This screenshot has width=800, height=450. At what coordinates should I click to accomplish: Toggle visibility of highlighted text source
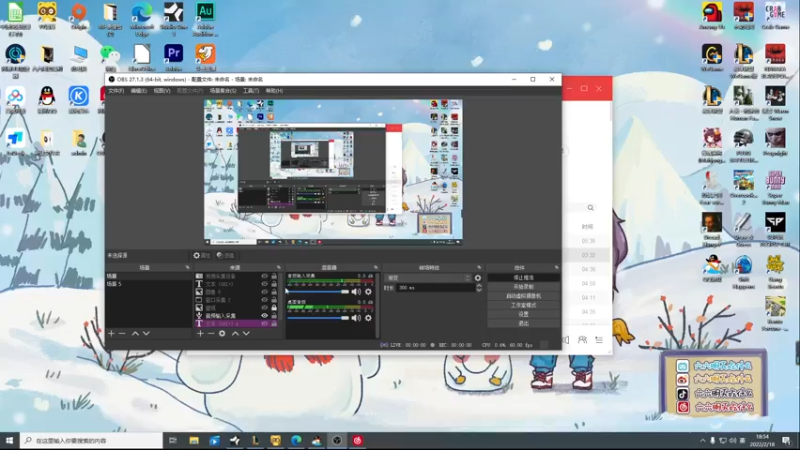(264, 323)
